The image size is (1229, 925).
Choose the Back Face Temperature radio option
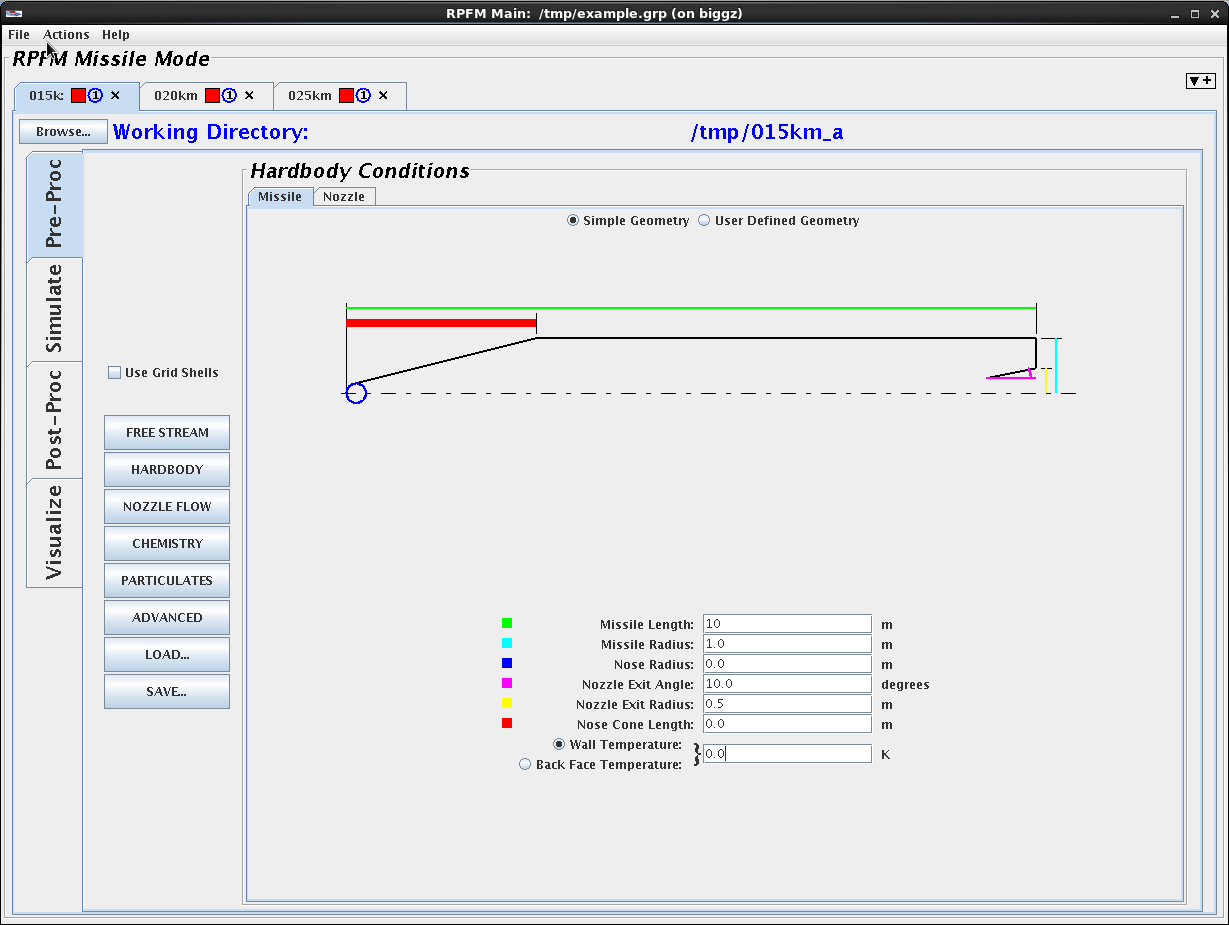525,765
